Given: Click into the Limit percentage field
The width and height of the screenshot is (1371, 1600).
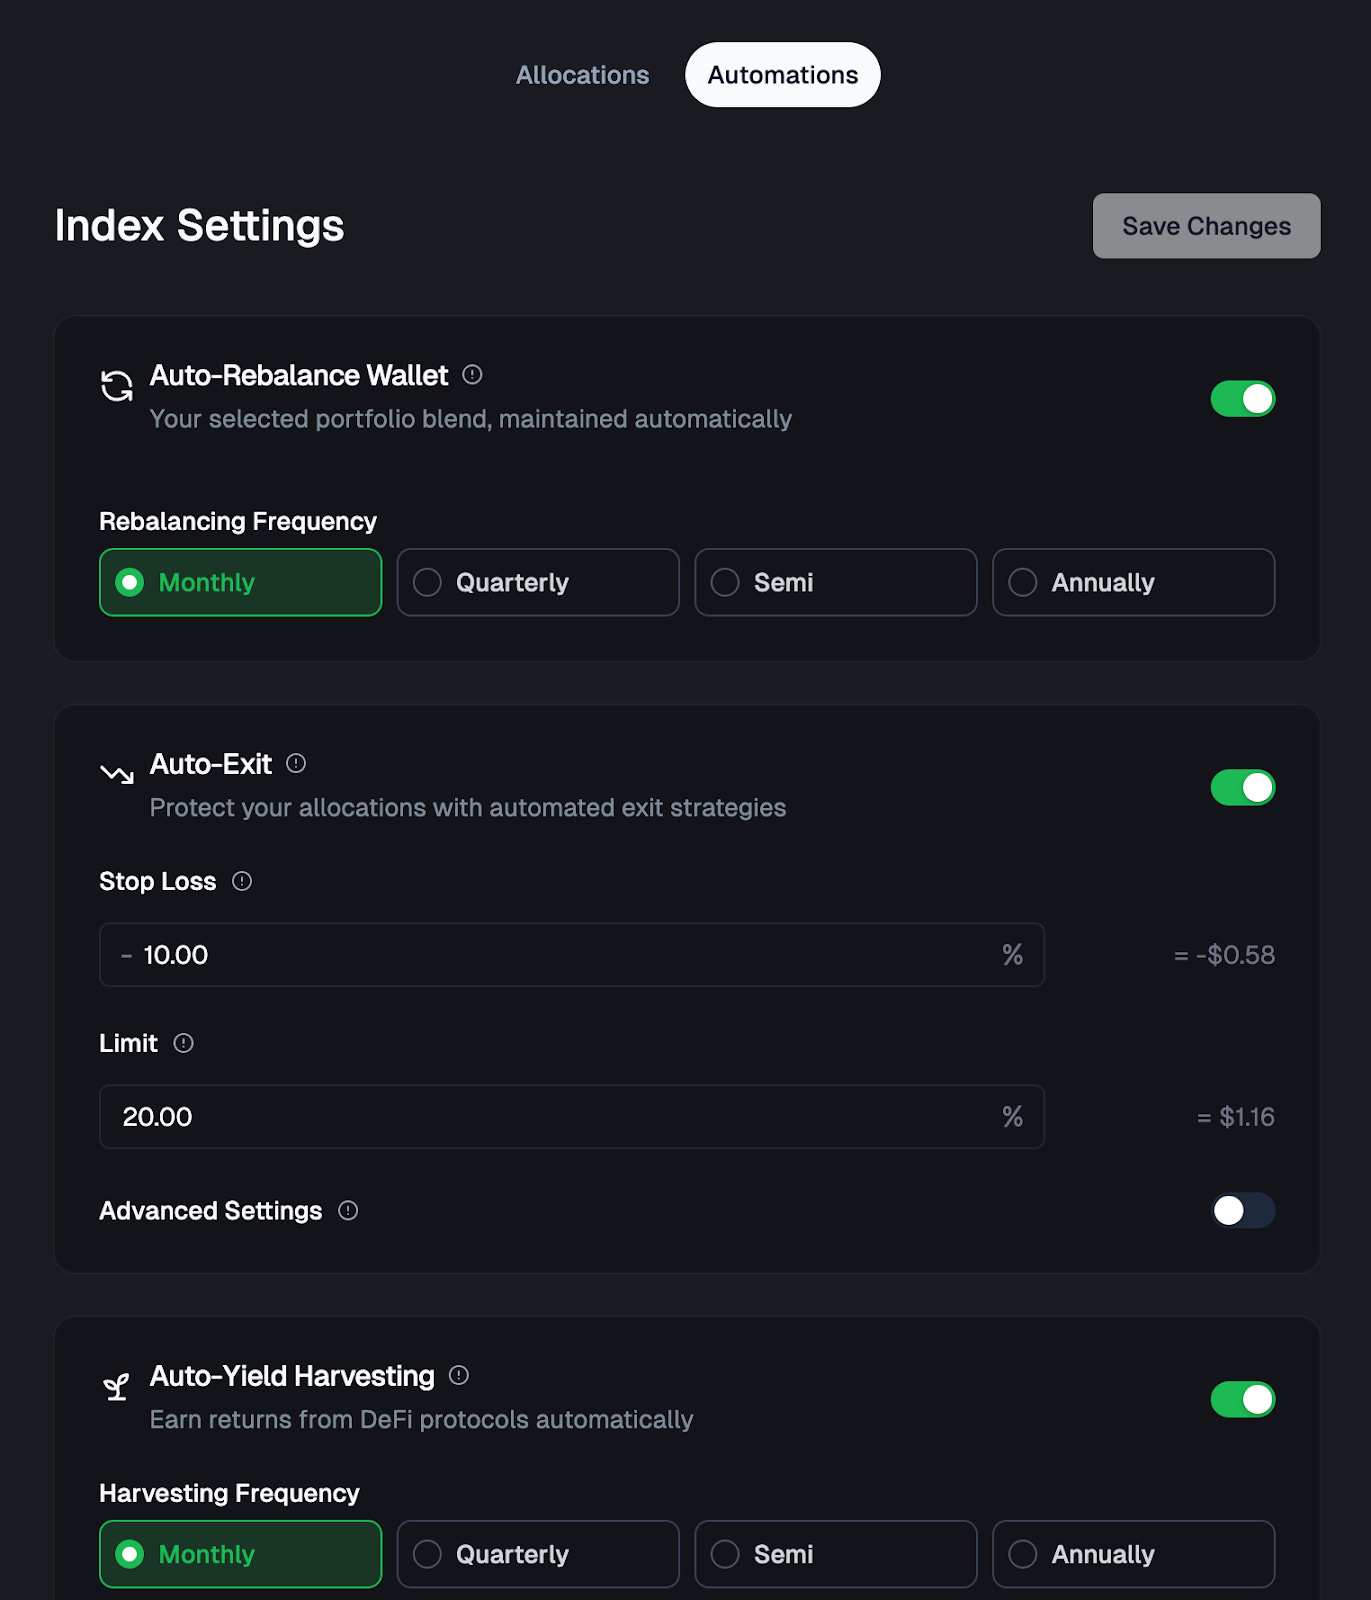Looking at the screenshot, I should 560,1117.
